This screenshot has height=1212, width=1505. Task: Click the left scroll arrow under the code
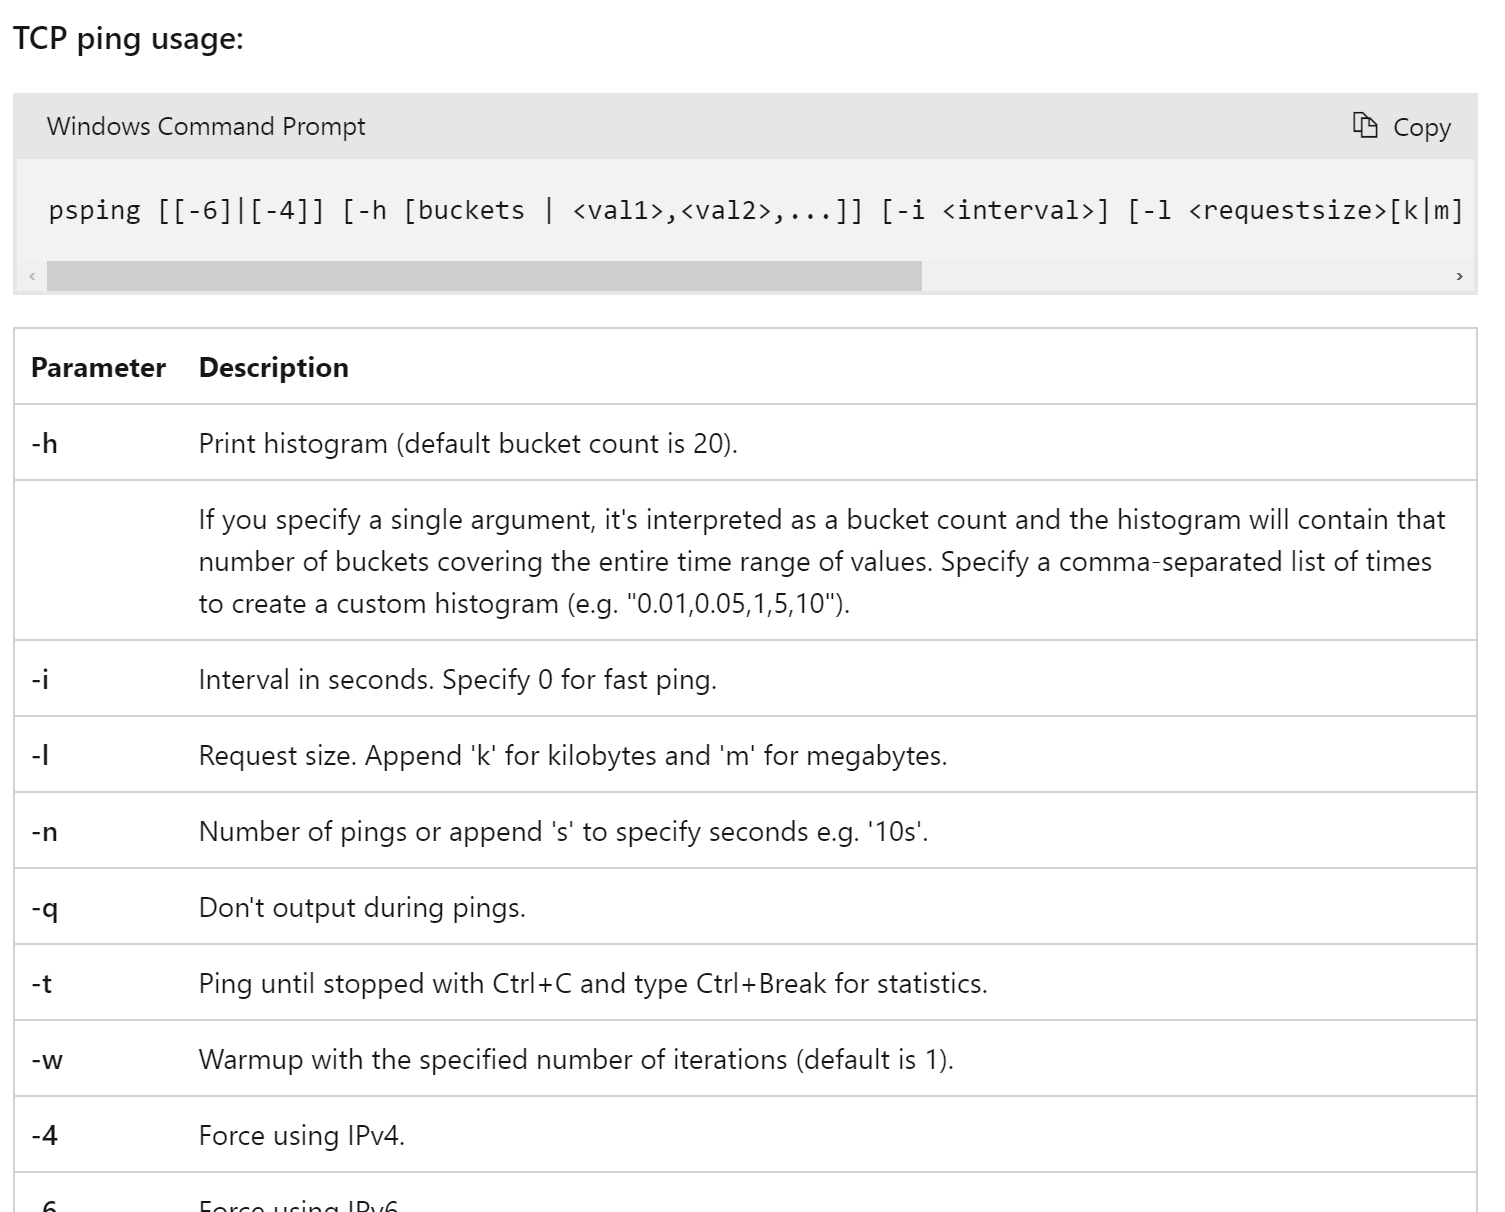click(32, 276)
